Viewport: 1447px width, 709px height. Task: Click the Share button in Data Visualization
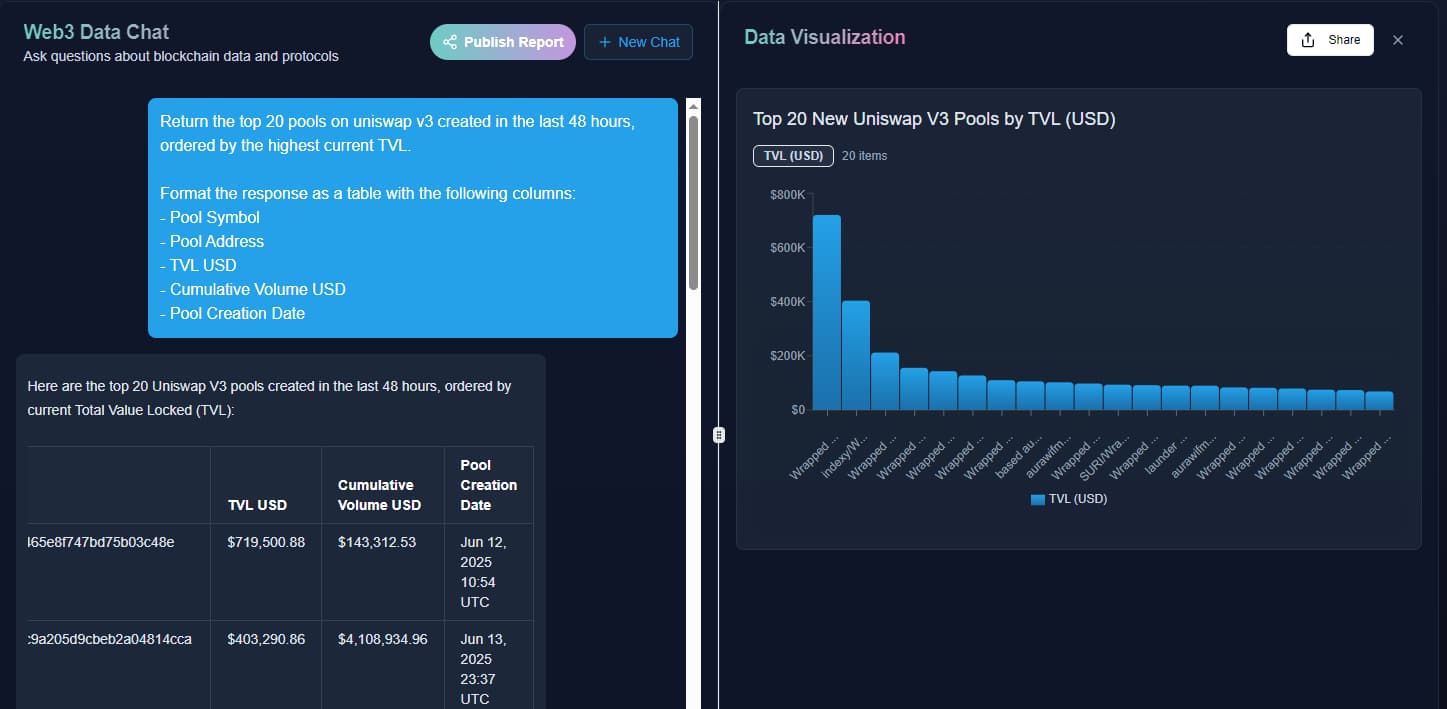[x=1330, y=40]
